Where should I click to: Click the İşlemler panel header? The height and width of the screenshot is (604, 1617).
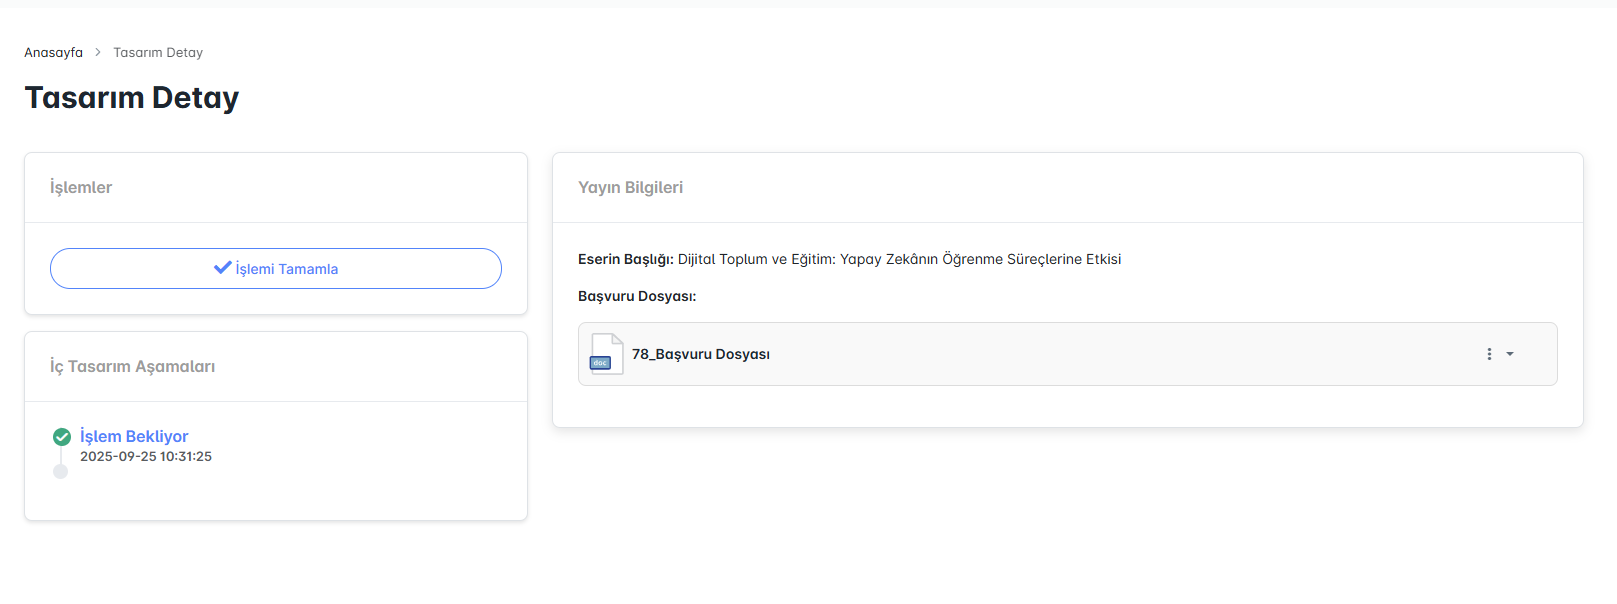coord(81,187)
